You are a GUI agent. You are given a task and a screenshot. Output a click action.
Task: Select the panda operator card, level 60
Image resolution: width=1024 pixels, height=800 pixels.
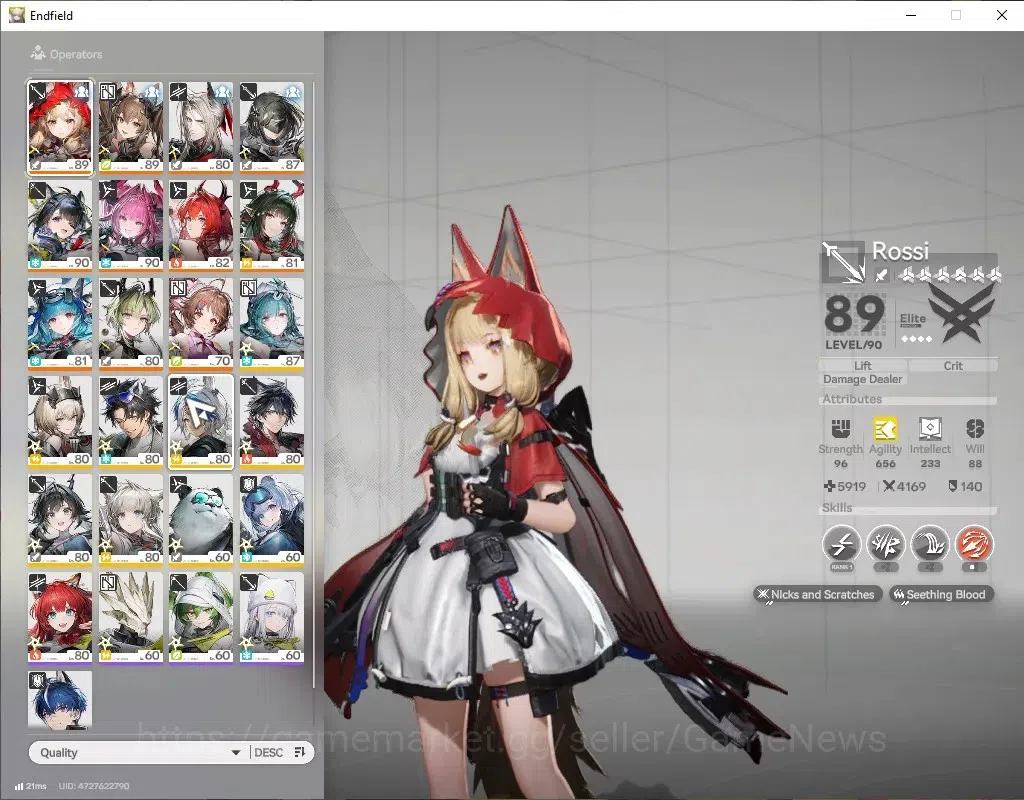[x=201, y=520]
